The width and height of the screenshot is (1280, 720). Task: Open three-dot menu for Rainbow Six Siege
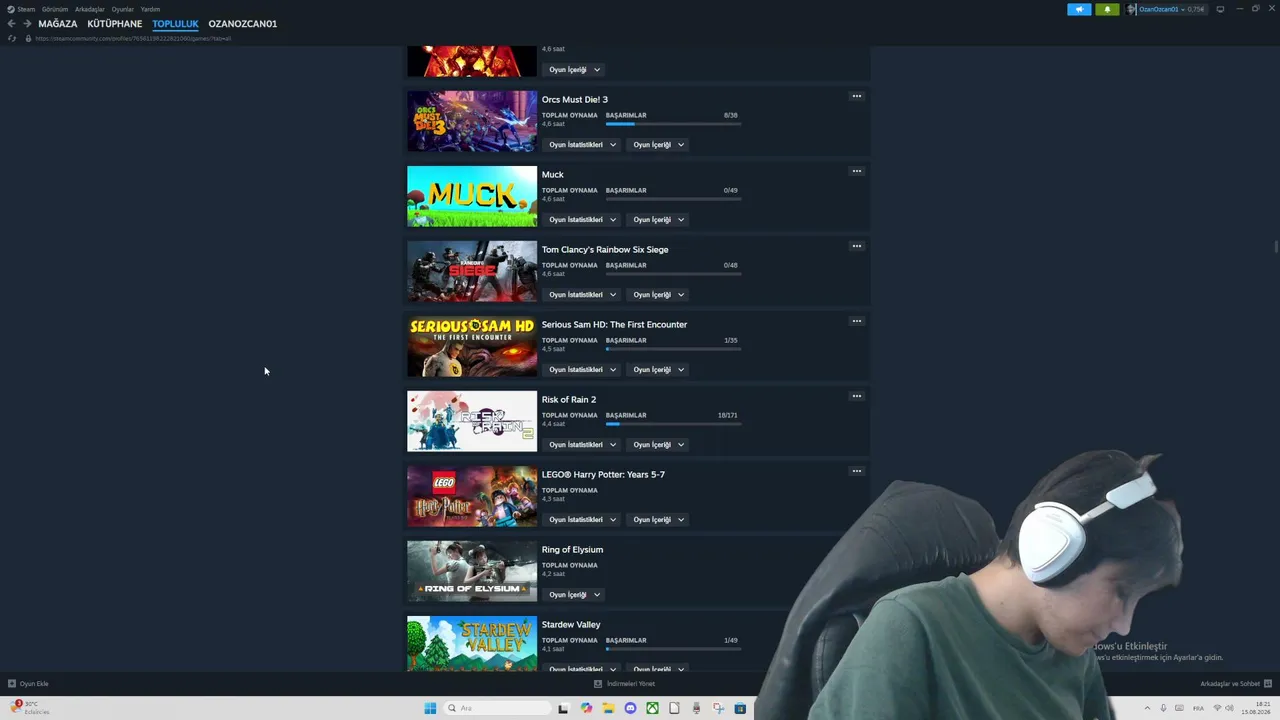(x=856, y=246)
